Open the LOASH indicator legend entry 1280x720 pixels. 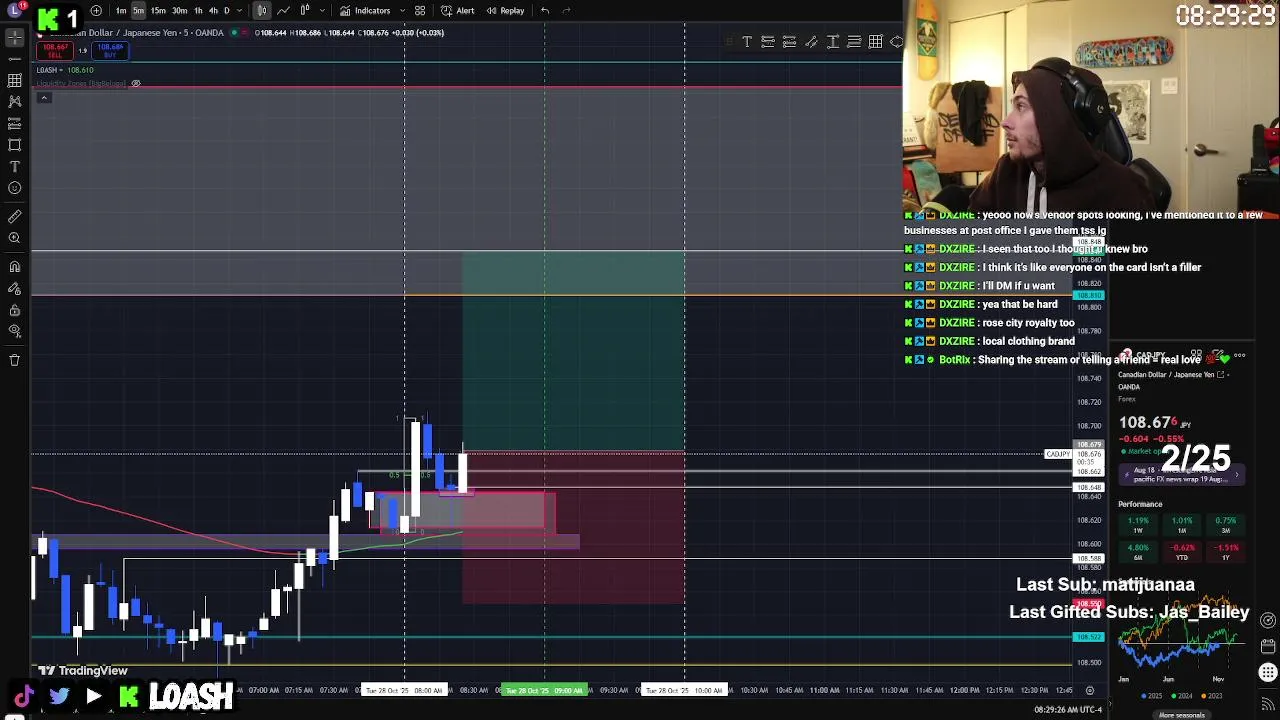pos(65,70)
